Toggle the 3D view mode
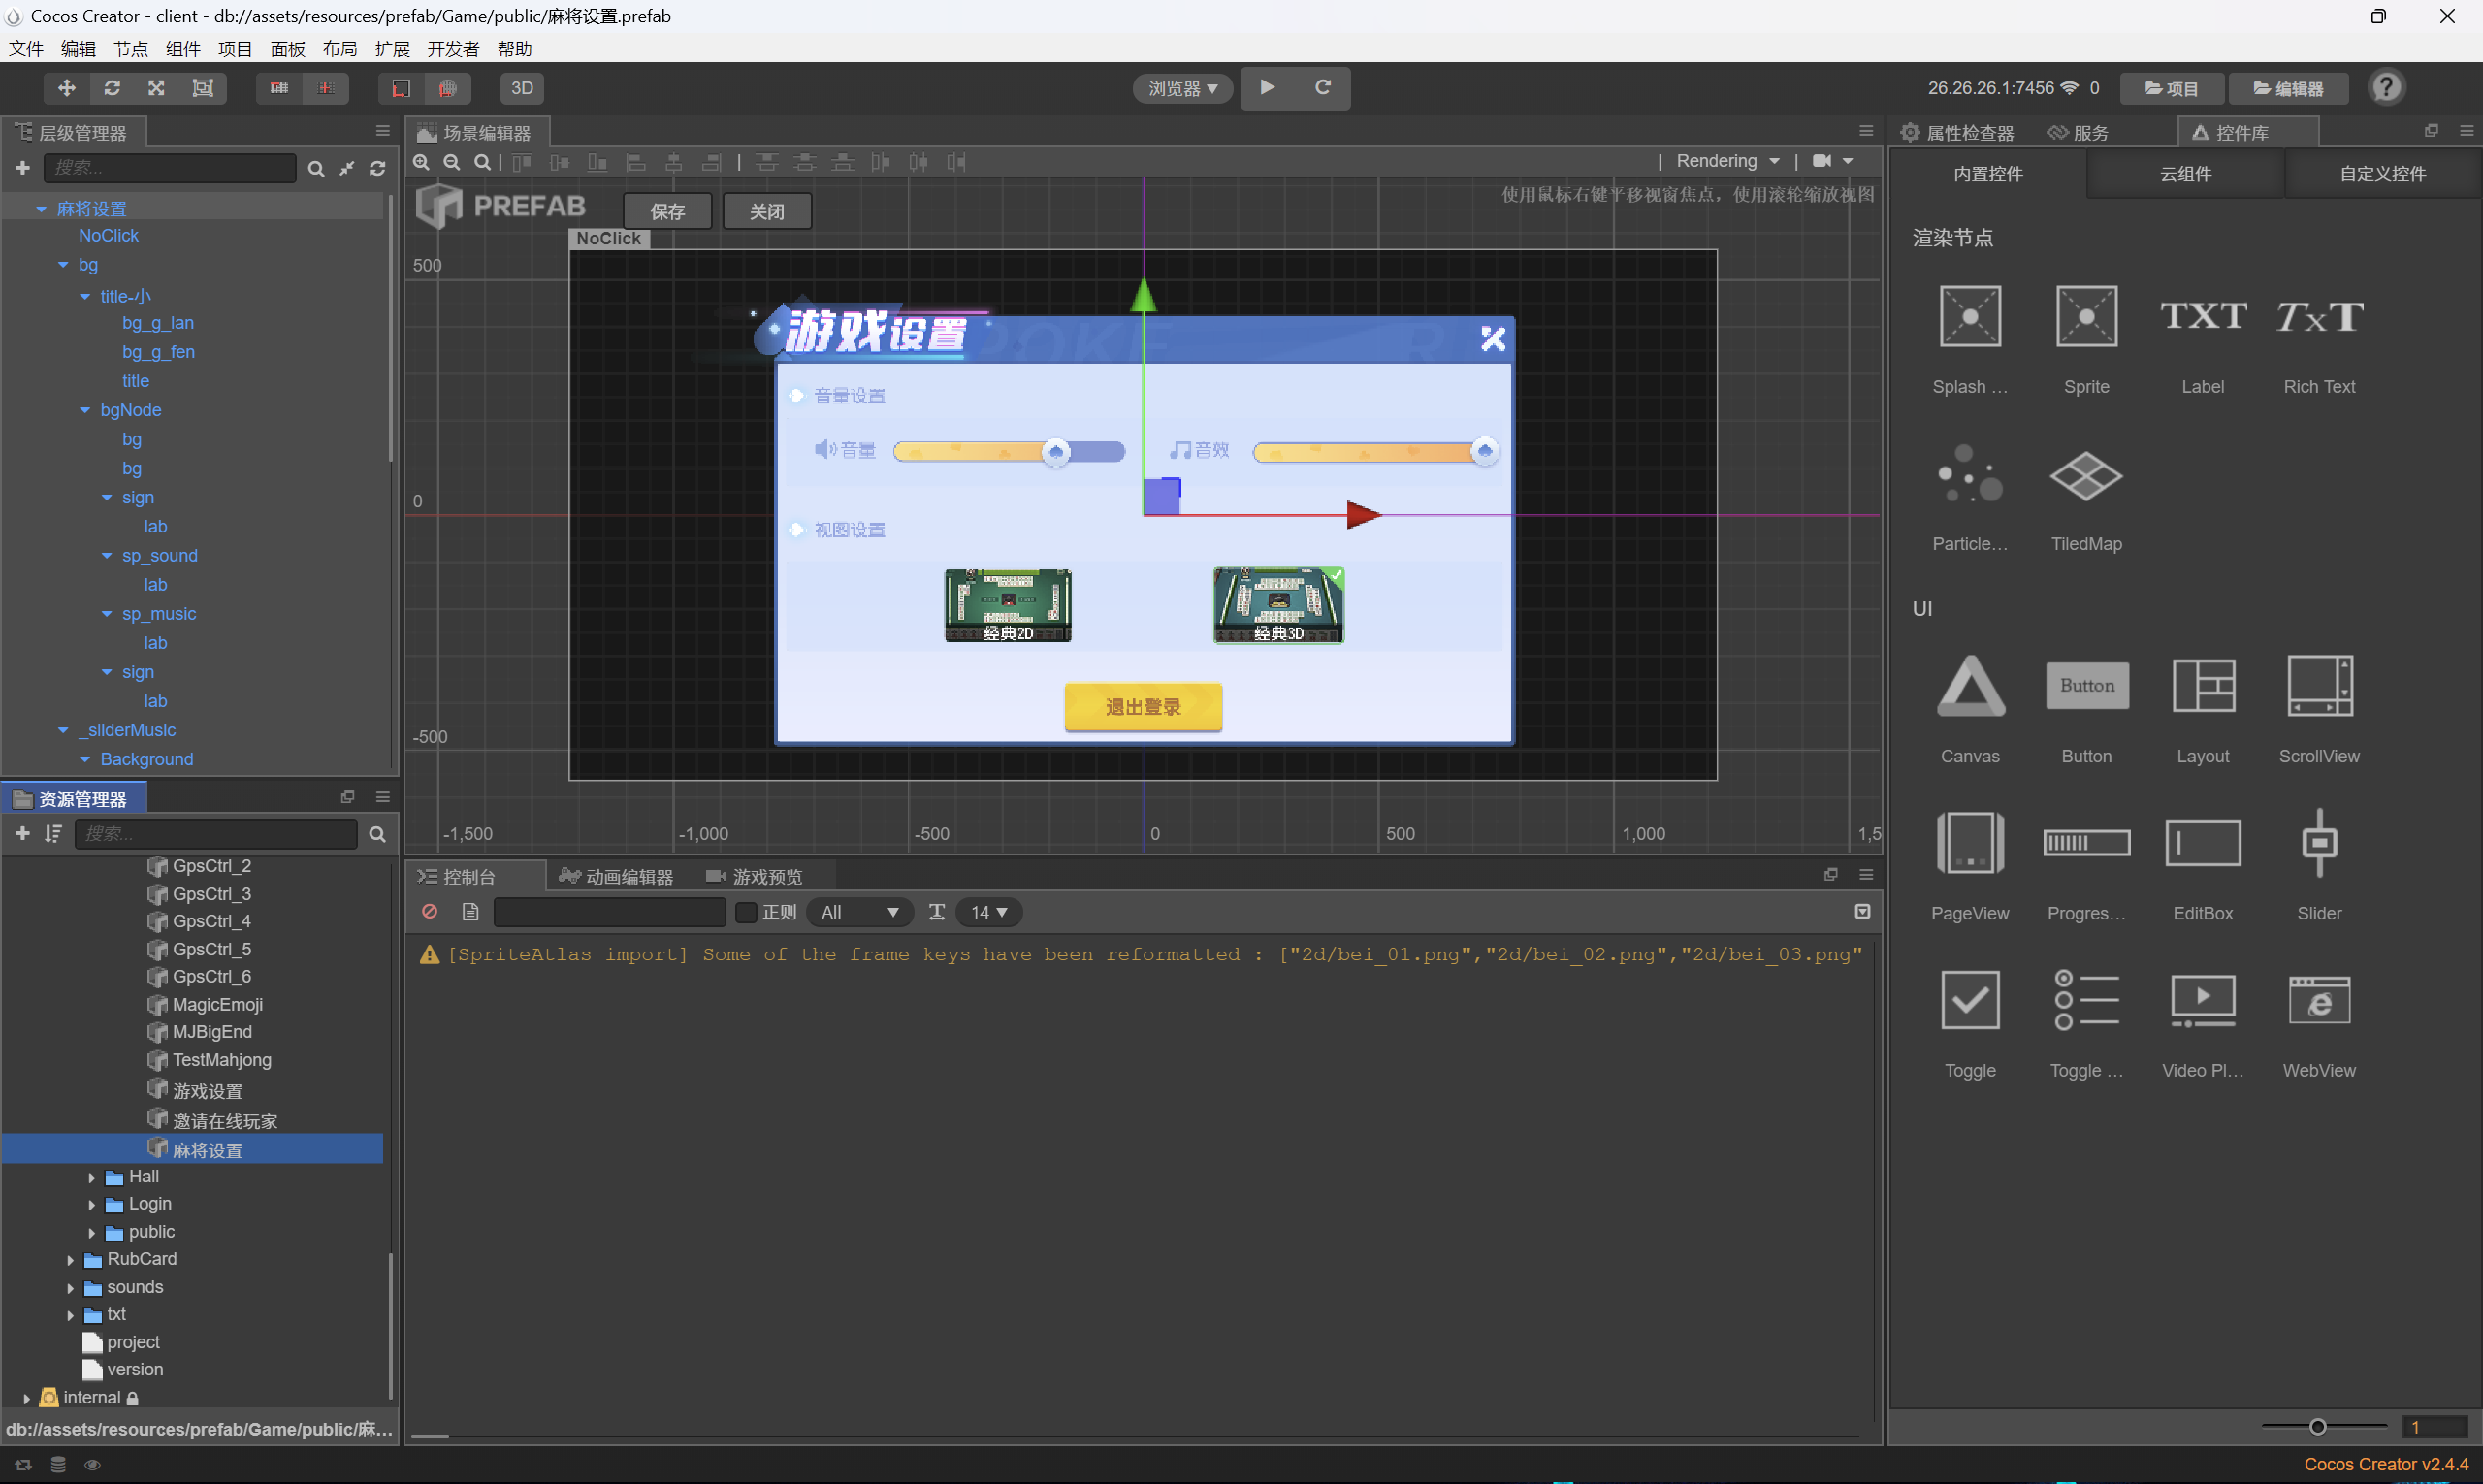The height and width of the screenshot is (1484, 2483). (522, 88)
